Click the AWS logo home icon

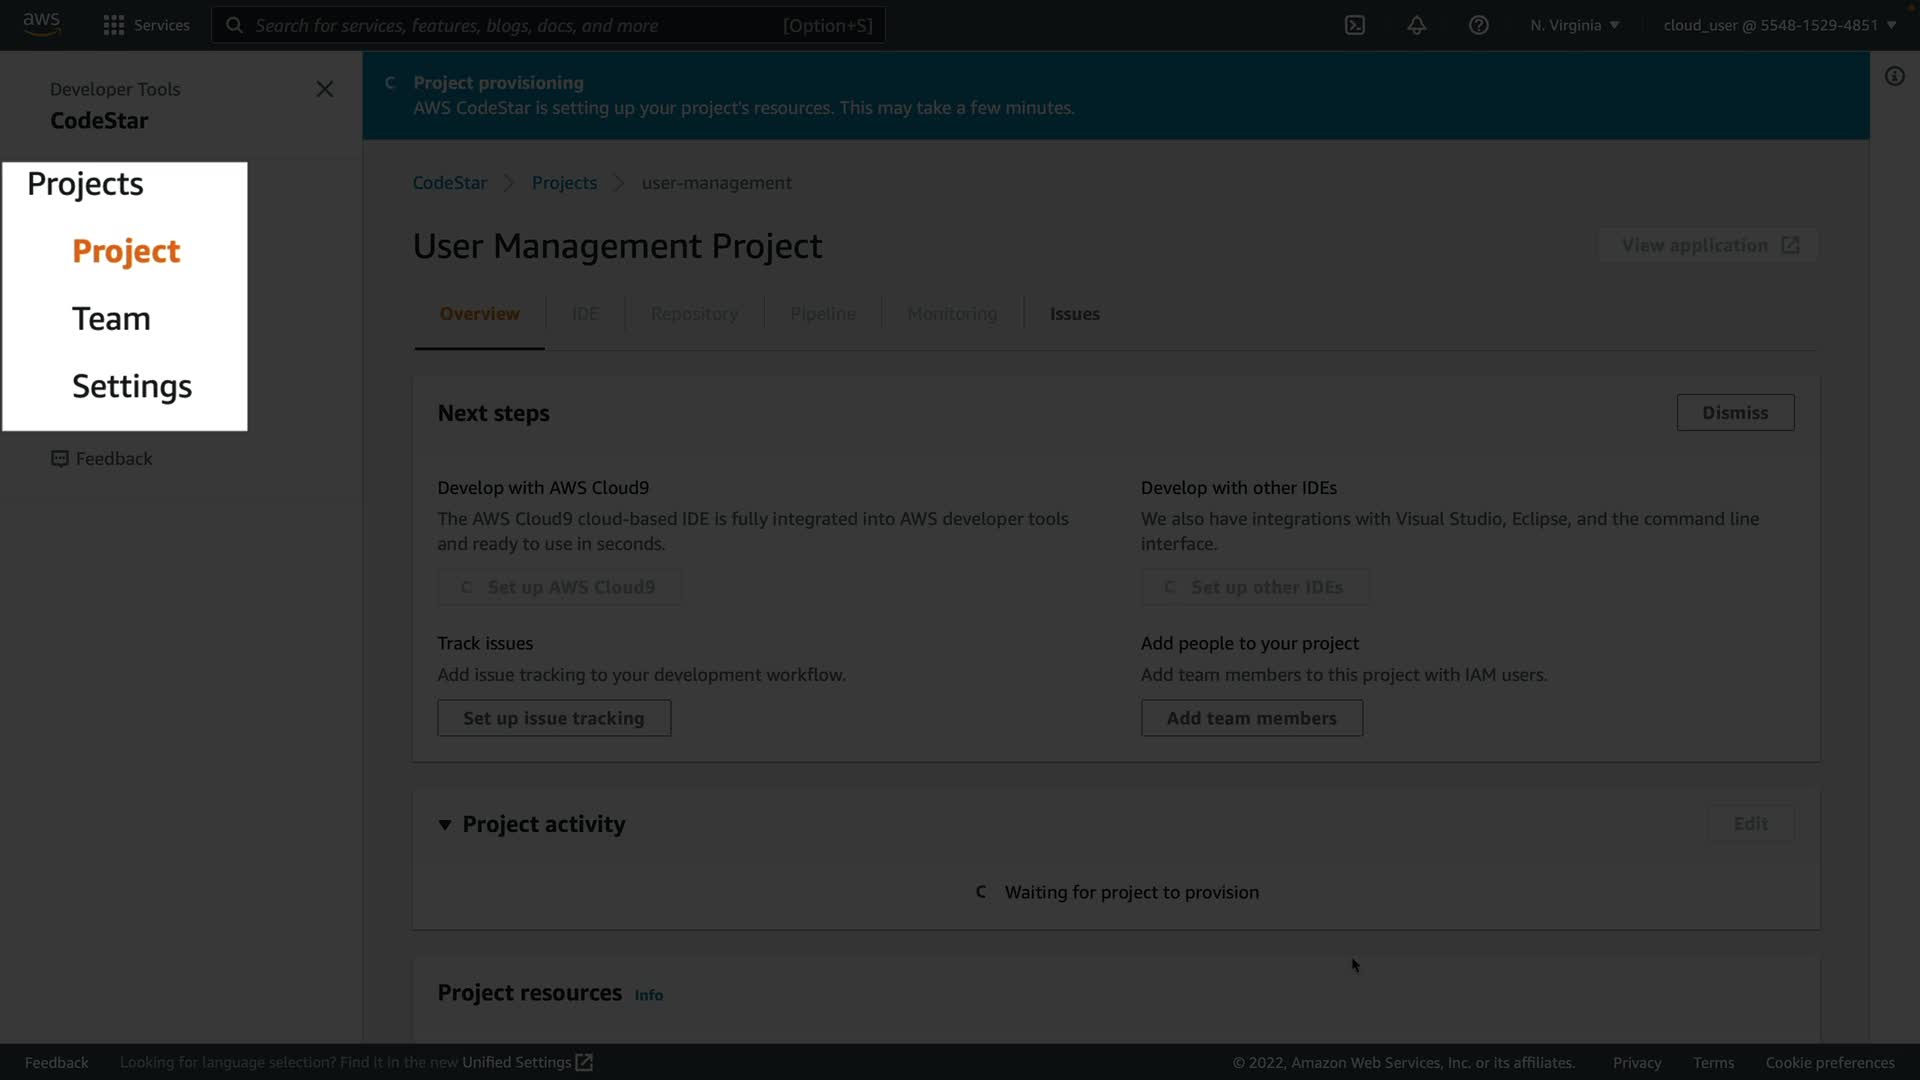pos(41,24)
